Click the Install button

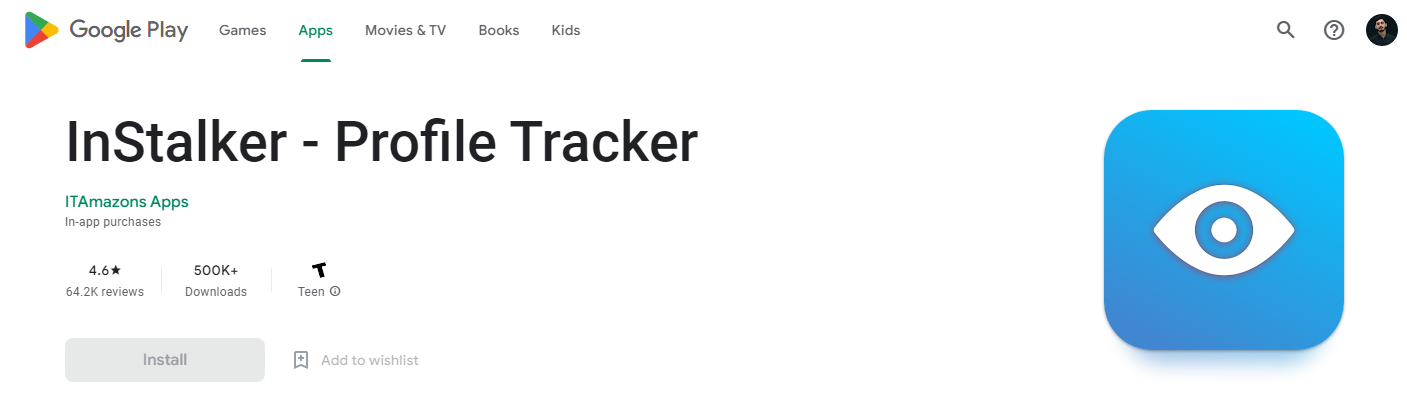[165, 360]
